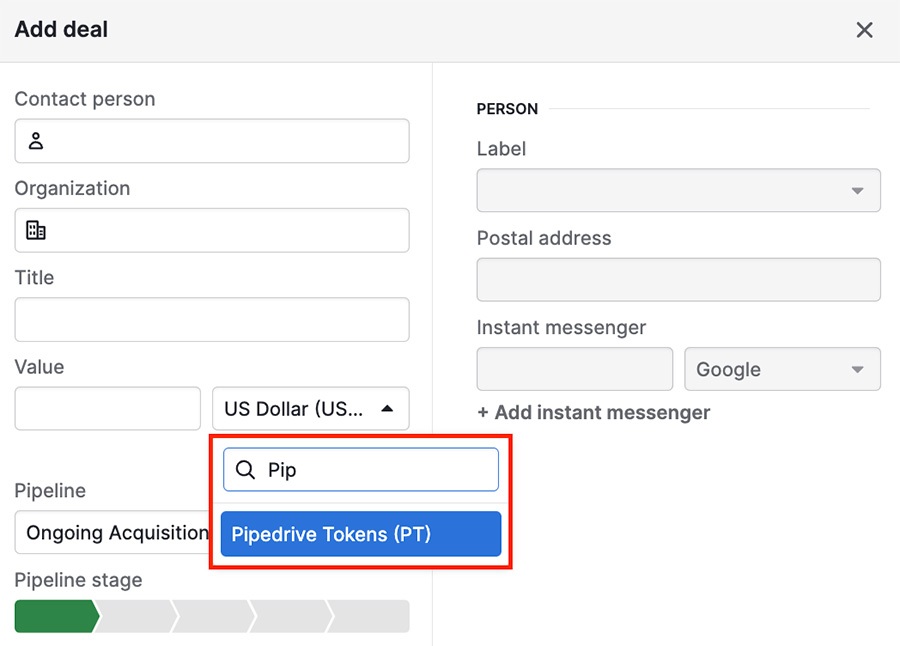Viewport: 900px width, 646px height.
Task: Click the Instant messenger text field
Action: 575,369
